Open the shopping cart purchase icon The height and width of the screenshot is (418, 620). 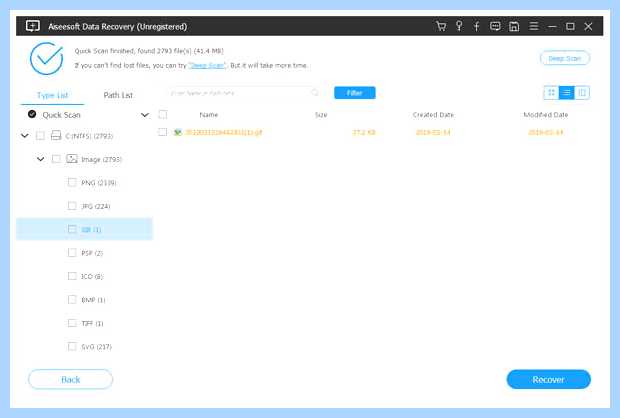[441, 26]
